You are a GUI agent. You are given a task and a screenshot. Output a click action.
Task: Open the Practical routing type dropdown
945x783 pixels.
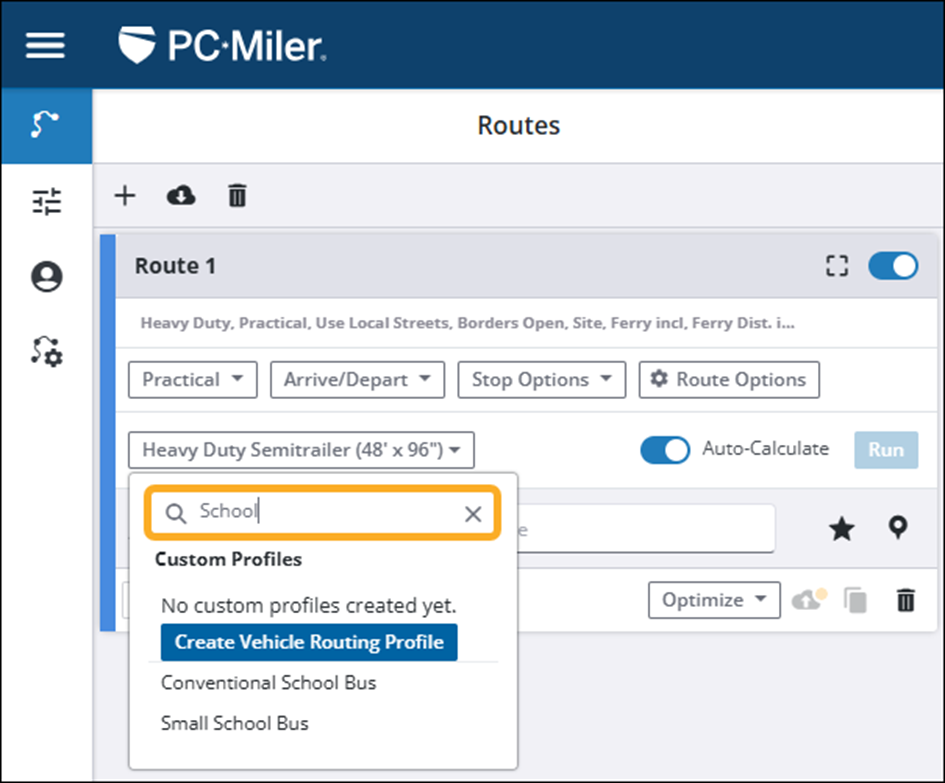point(193,380)
